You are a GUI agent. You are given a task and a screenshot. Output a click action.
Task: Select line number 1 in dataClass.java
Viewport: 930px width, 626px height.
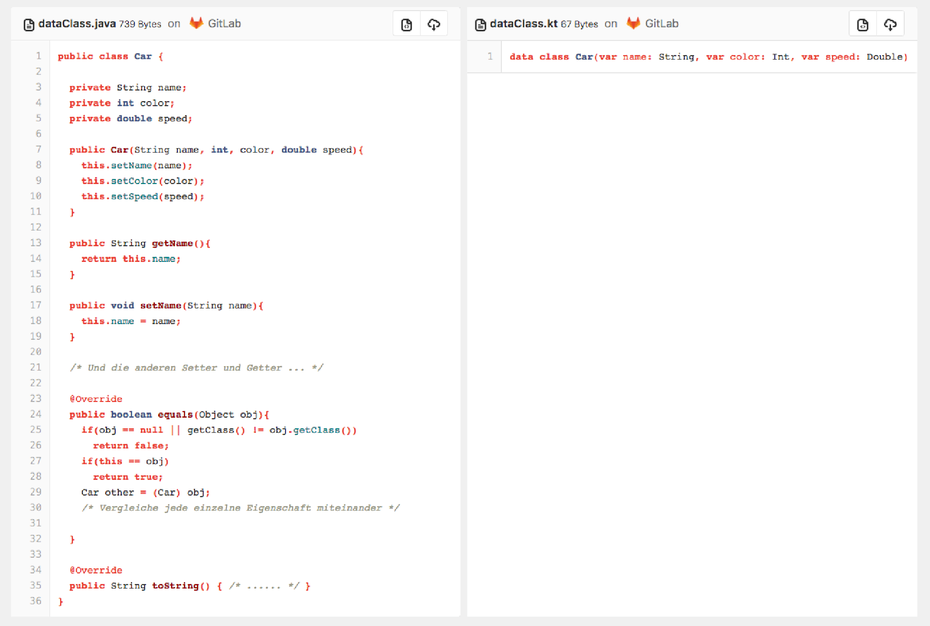(x=39, y=56)
